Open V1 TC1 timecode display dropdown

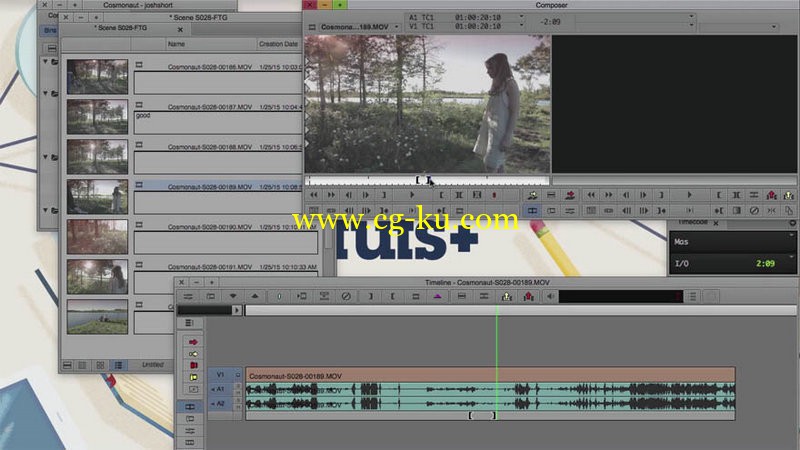click(x=520, y=26)
